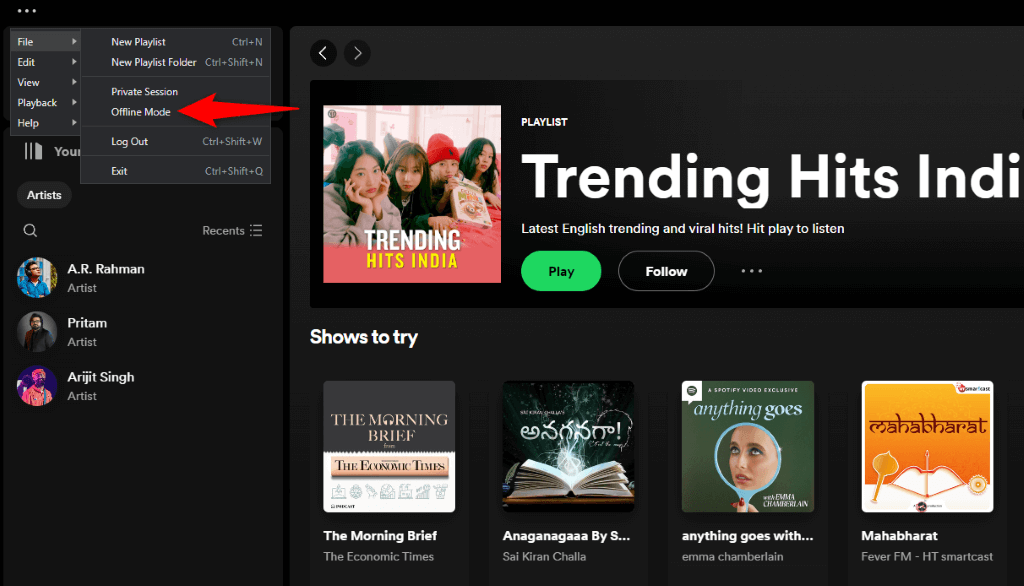Choose Log Out from File menu
The image size is (1024, 586).
(129, 142)
